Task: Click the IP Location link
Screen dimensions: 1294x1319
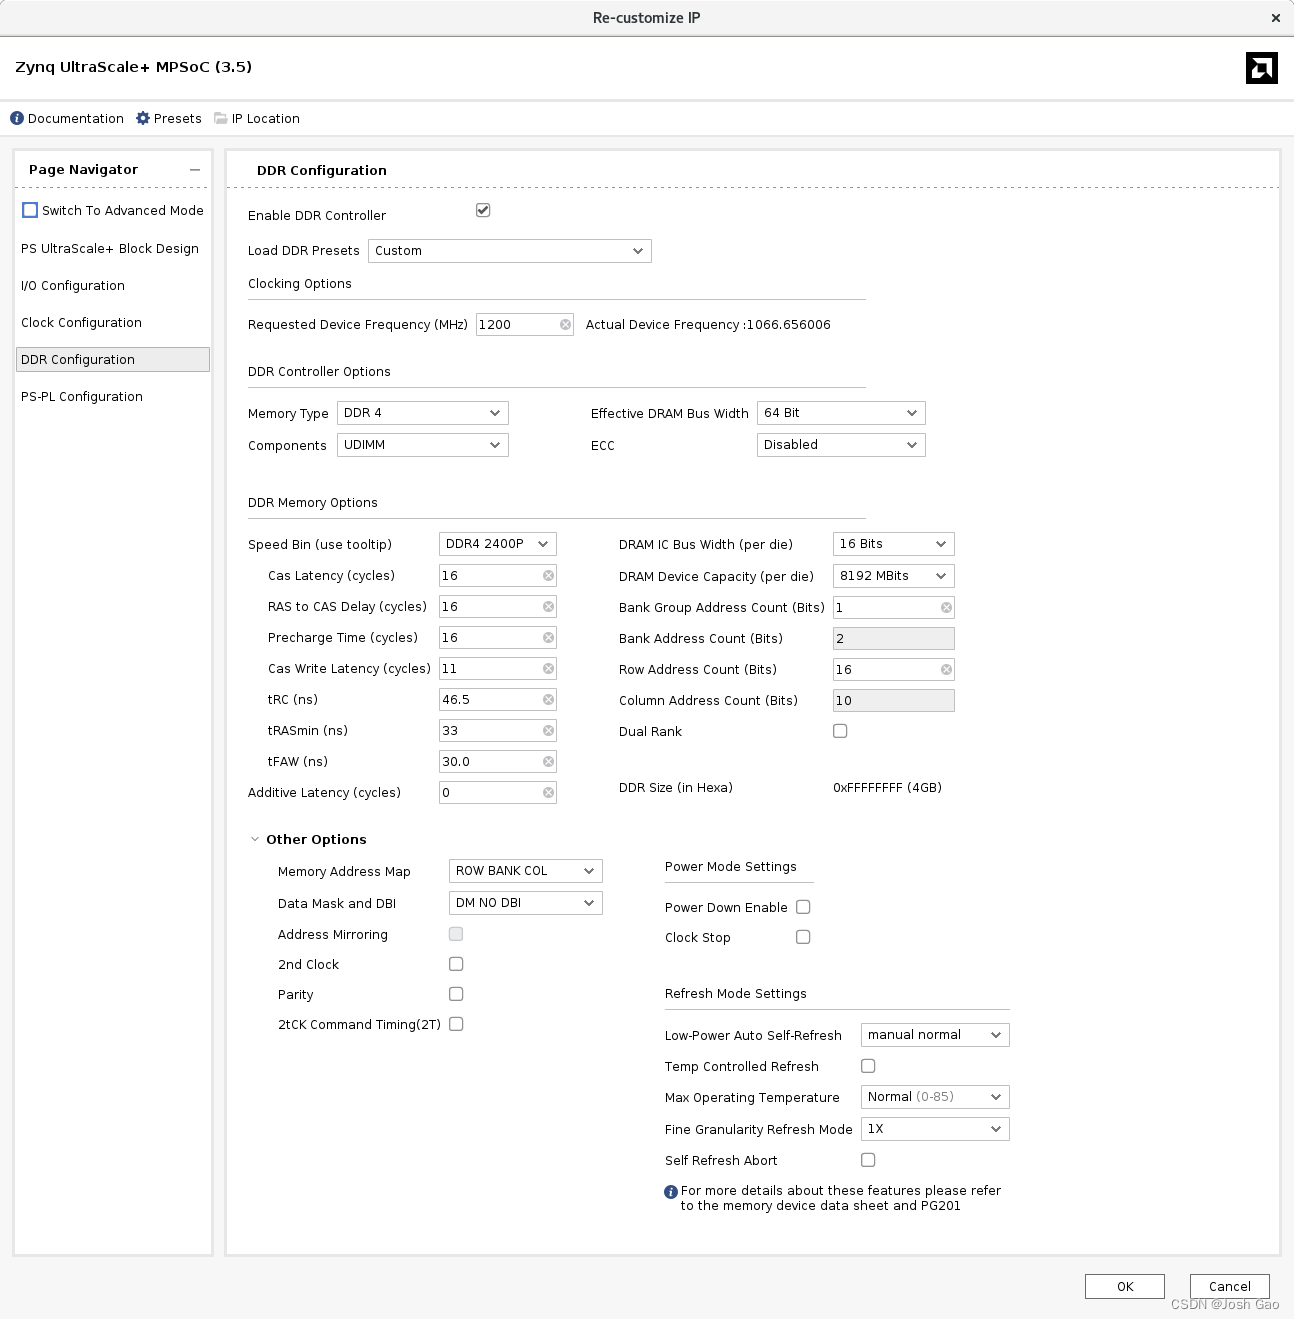Action: pos(266,118)
